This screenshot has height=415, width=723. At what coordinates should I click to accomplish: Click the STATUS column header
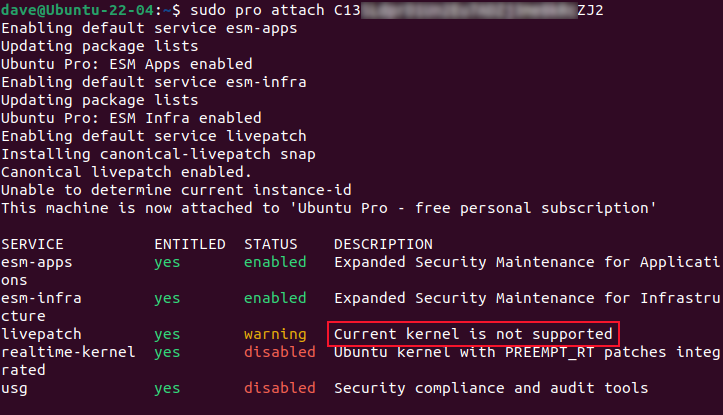coord(271,244)
